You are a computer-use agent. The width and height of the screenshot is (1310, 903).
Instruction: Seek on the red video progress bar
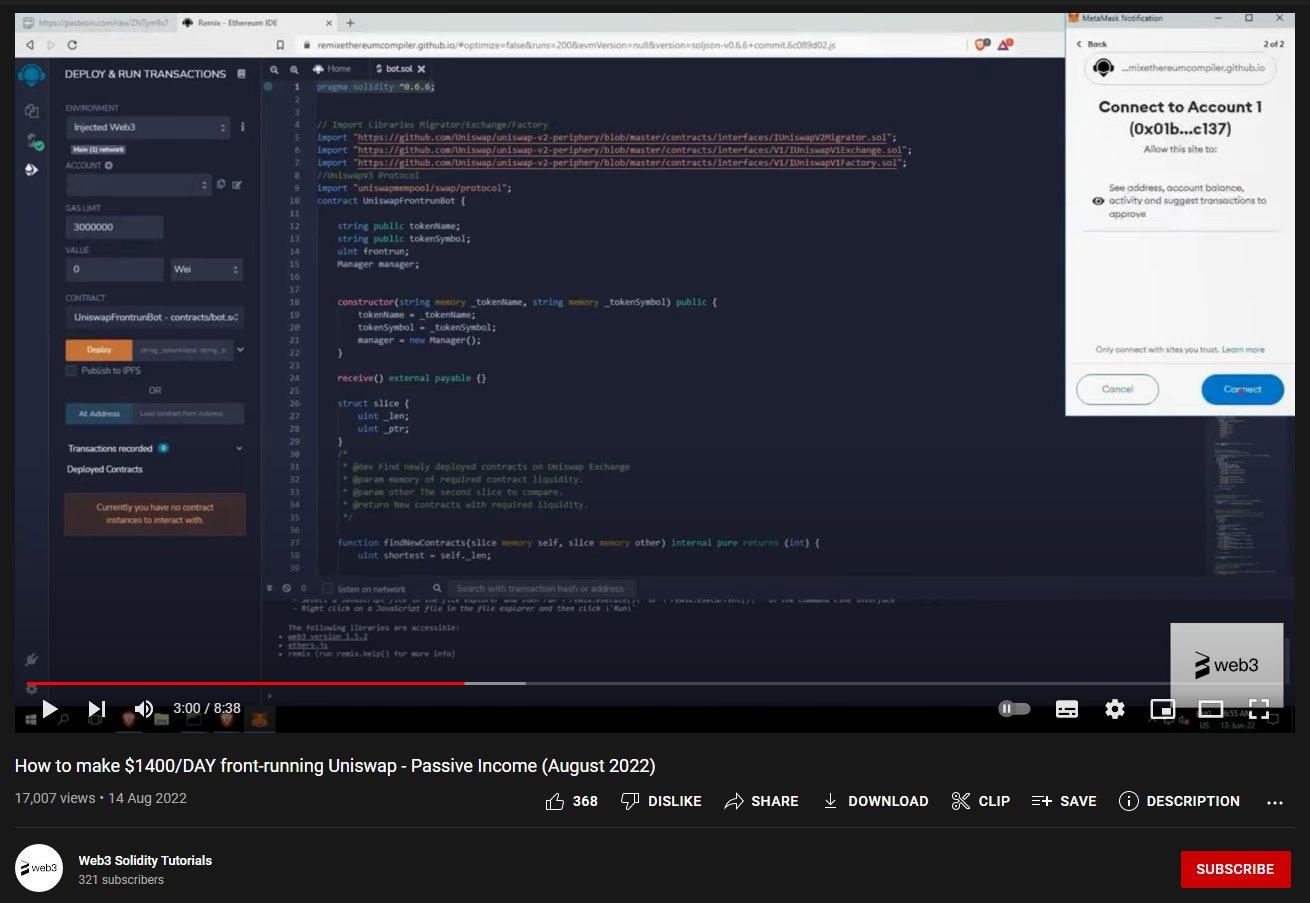(300, 684)
